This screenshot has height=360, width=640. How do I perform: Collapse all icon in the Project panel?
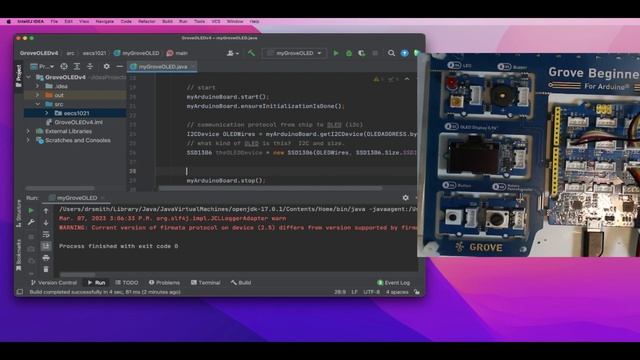tap(90, 67)
